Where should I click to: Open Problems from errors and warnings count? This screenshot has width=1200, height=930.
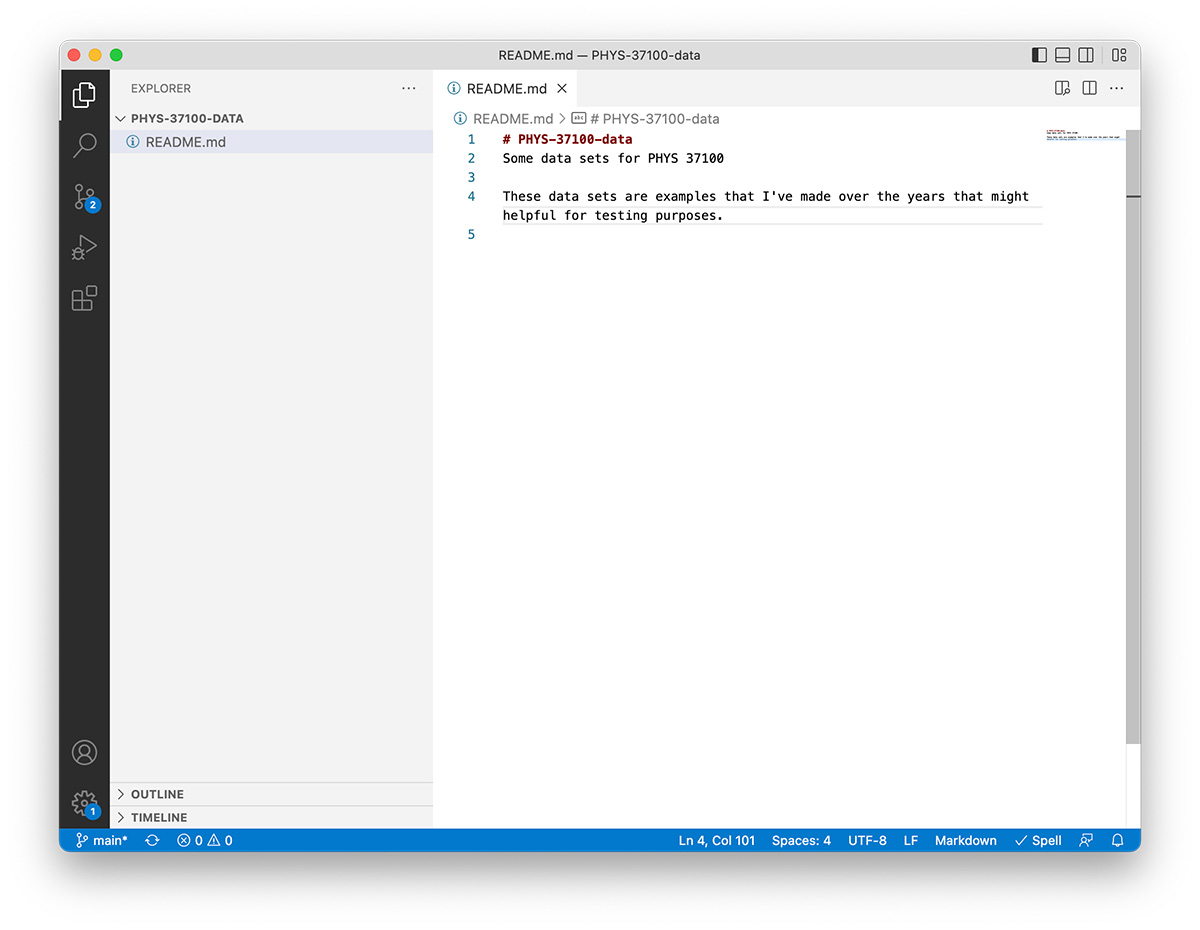[x=205, y=840]
